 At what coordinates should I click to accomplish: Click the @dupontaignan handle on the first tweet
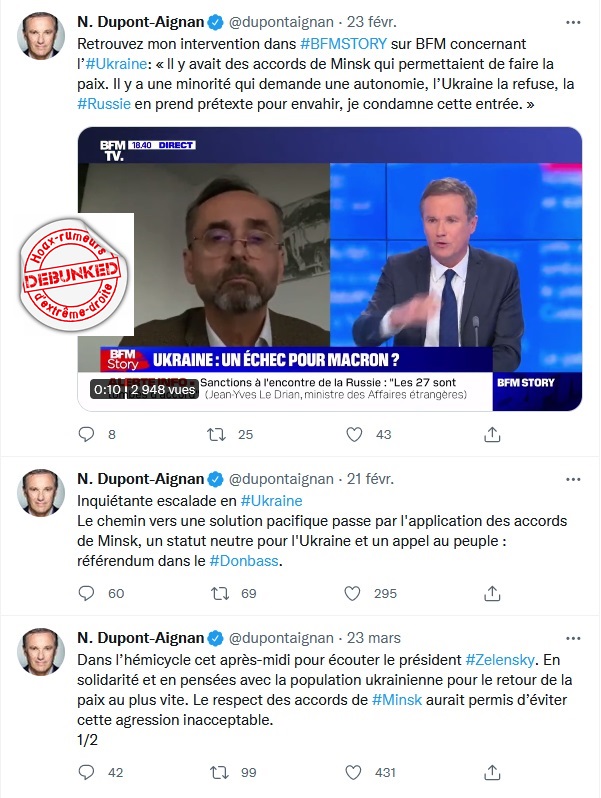click(x=281, y=22)
